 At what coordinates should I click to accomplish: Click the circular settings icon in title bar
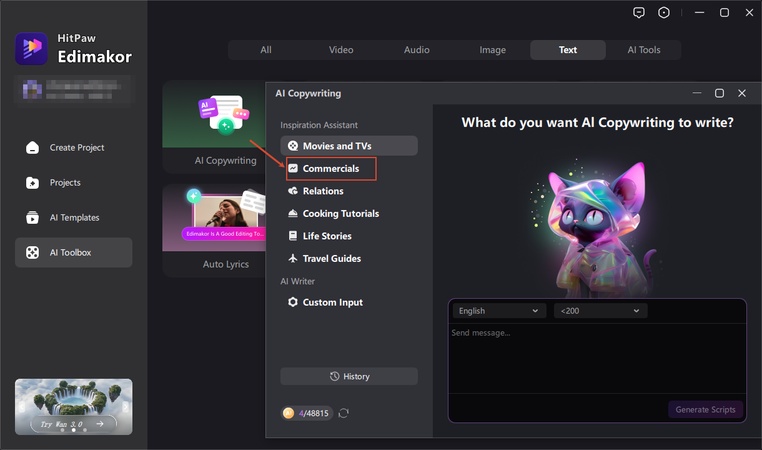663,13
